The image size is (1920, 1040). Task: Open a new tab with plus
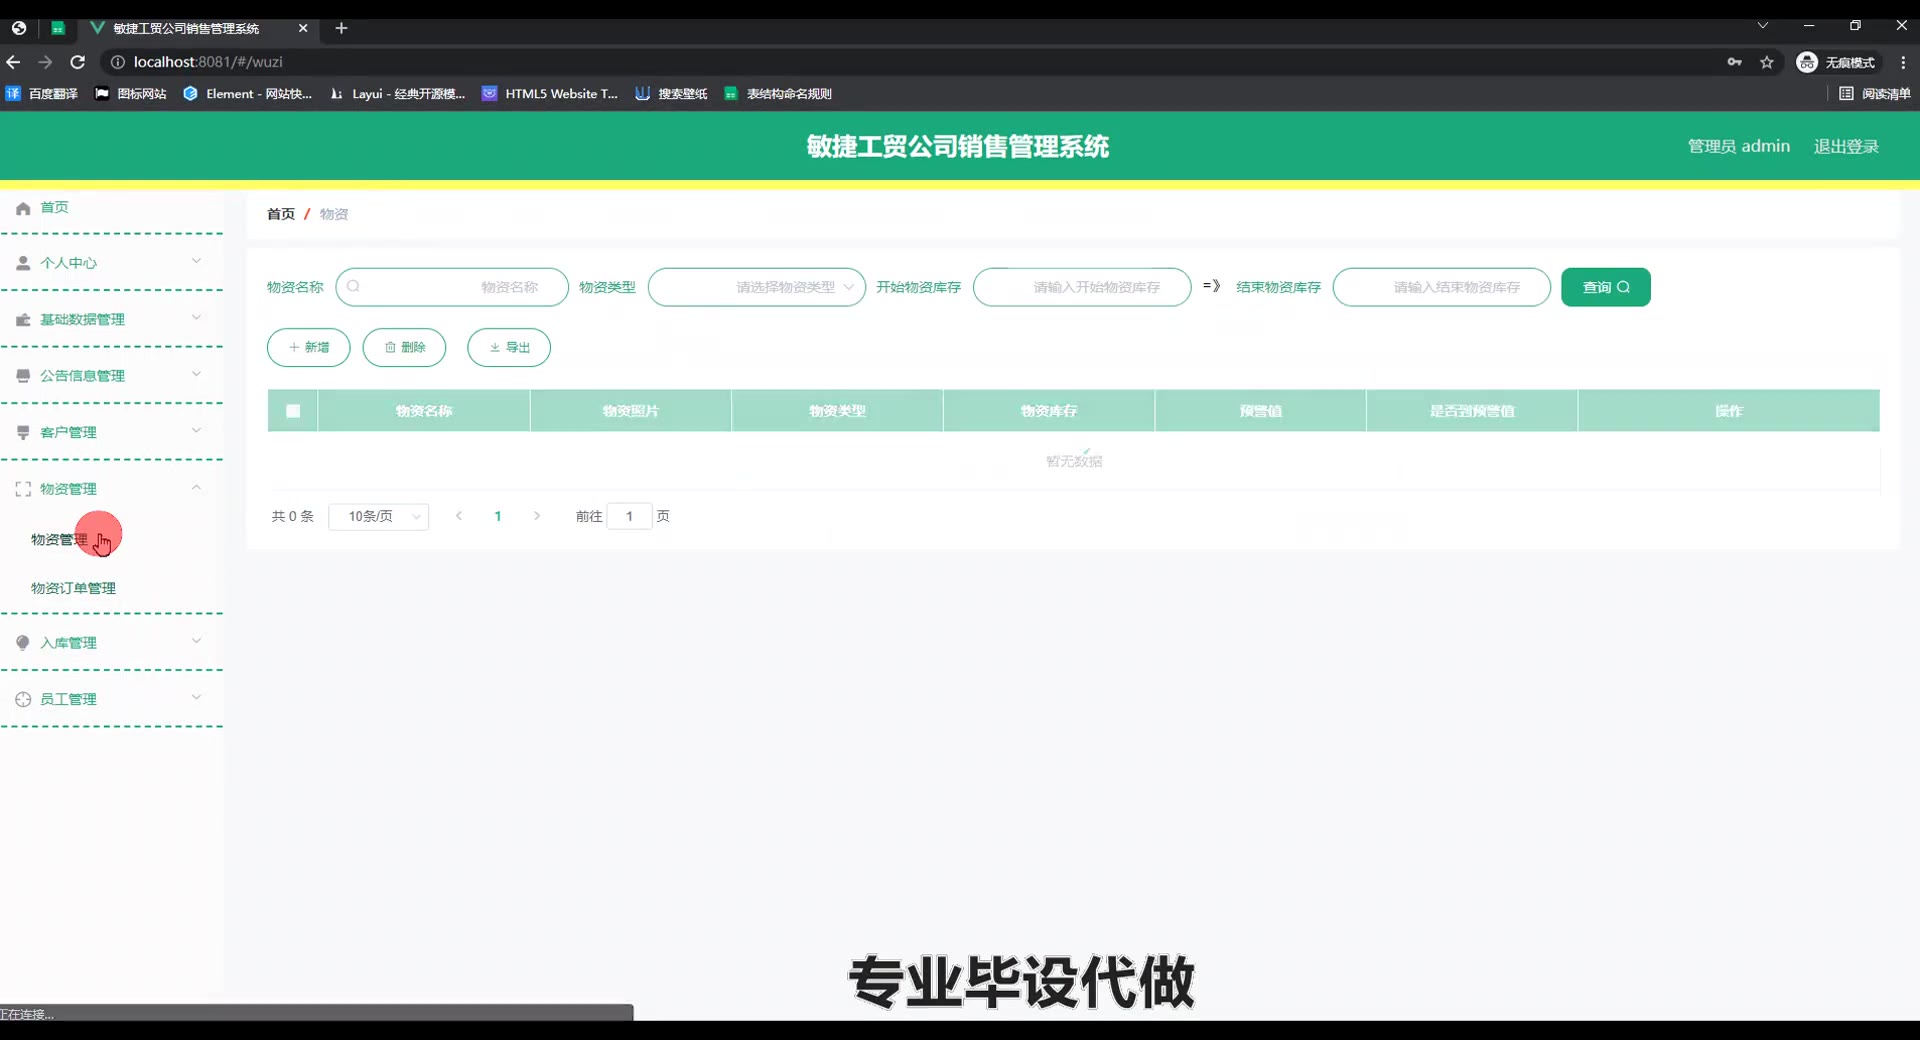341,28
